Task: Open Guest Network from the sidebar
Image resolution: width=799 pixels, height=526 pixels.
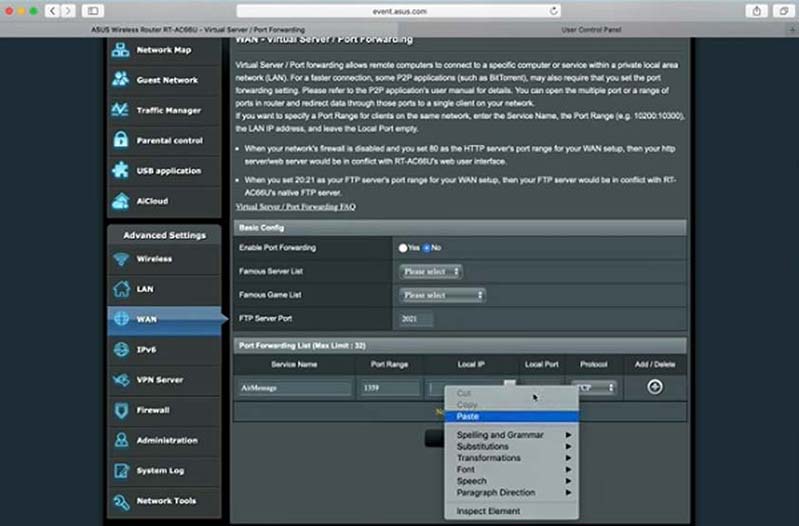Action: click(121, 80)
